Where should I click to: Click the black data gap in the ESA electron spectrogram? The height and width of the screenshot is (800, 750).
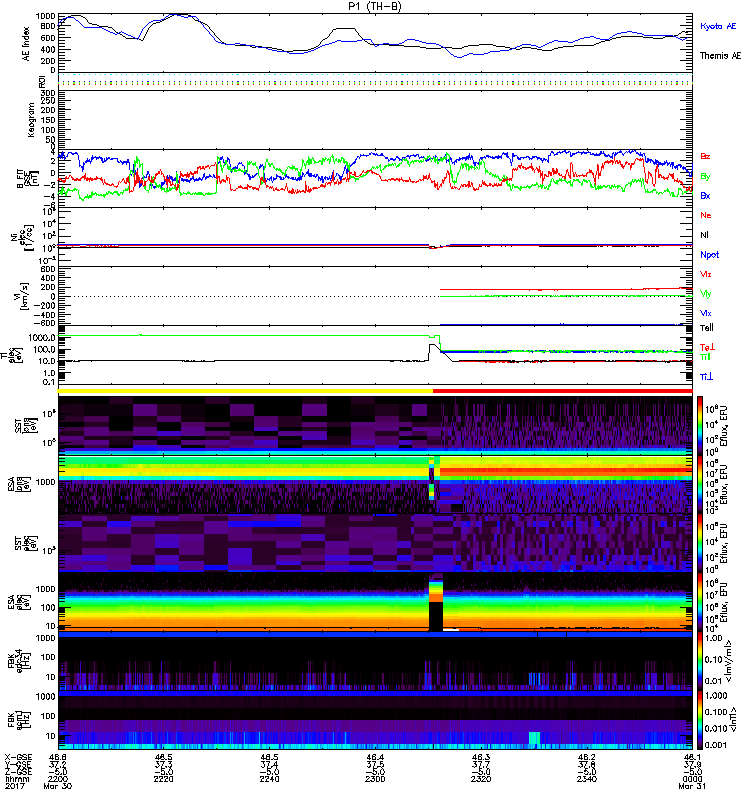click(436, 617)
